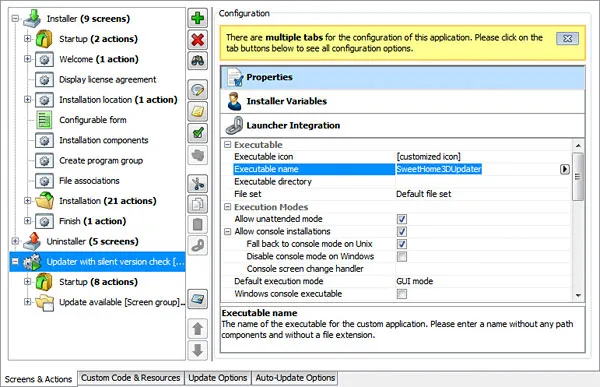The height and width of the screenshot is (387, 600).
Task: Click the gray hand toolbar icon
Action: tap(197, 155)
